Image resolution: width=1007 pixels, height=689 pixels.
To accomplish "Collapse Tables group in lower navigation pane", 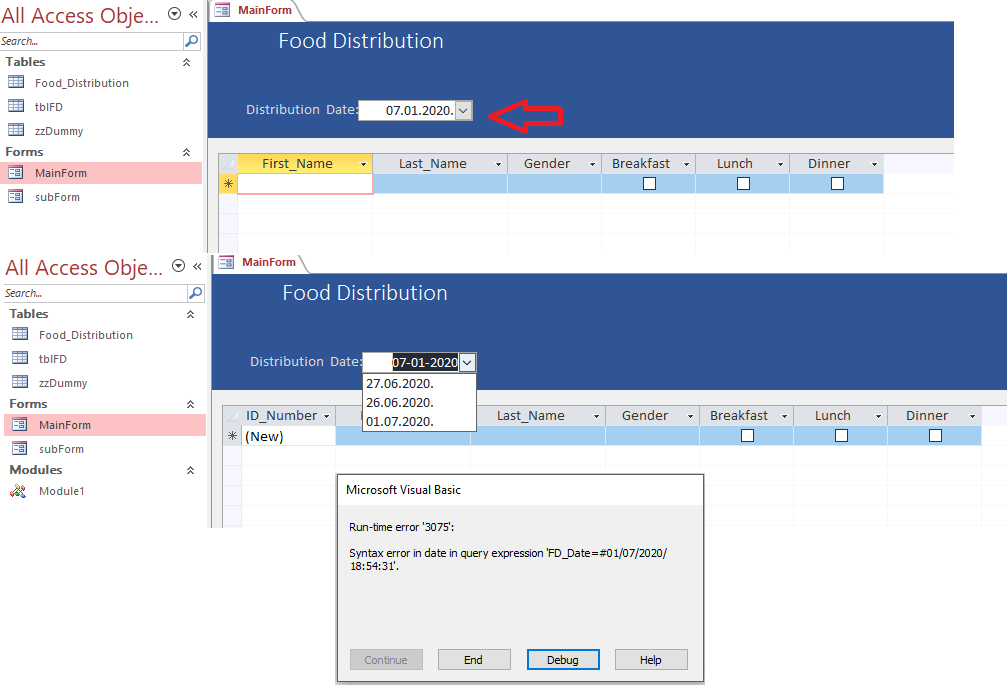I will click(190, 314).
